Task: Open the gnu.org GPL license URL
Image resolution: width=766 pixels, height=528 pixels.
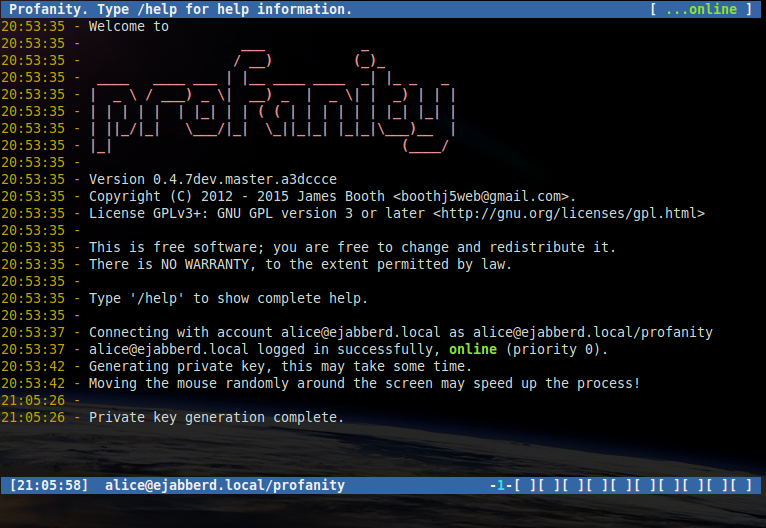Action: [x=569, y=213]
